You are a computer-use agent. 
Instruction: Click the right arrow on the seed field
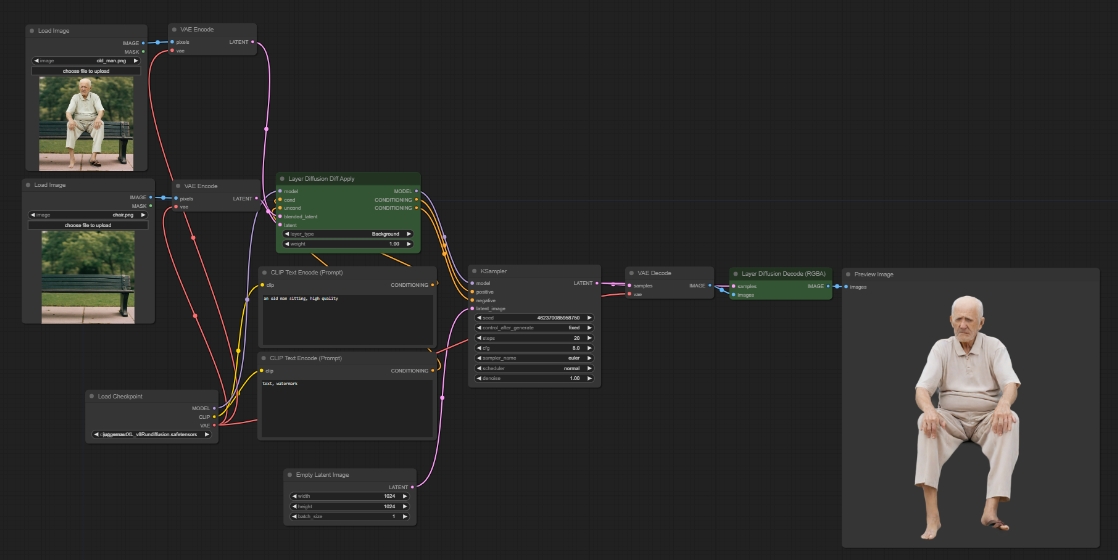(590, 318)
